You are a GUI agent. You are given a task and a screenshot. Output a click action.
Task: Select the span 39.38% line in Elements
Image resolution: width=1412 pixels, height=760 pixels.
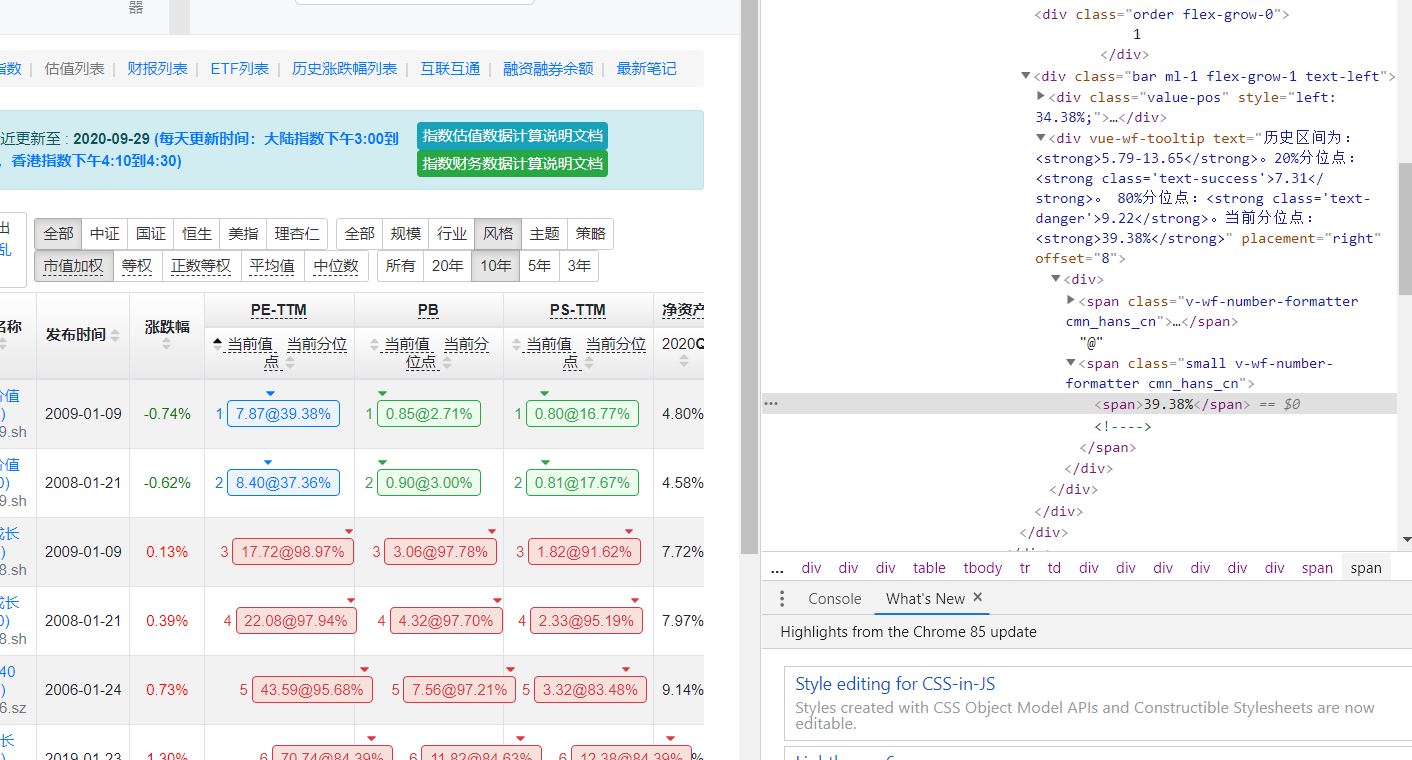1079,404
